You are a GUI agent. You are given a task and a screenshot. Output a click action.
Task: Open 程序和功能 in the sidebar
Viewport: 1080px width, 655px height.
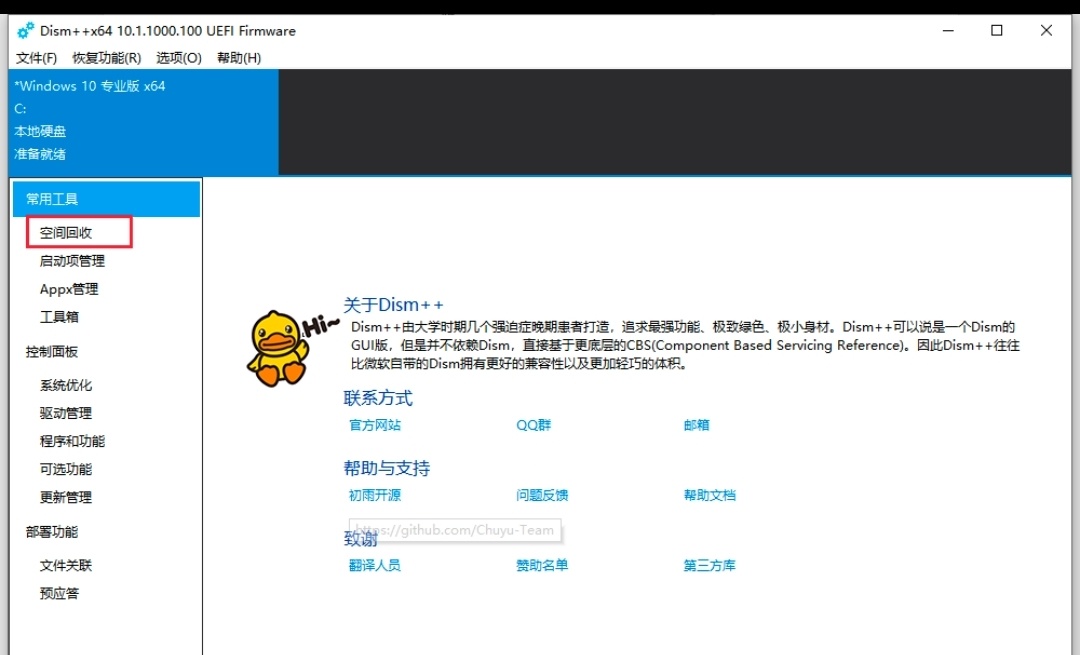[x=72, y=441]
